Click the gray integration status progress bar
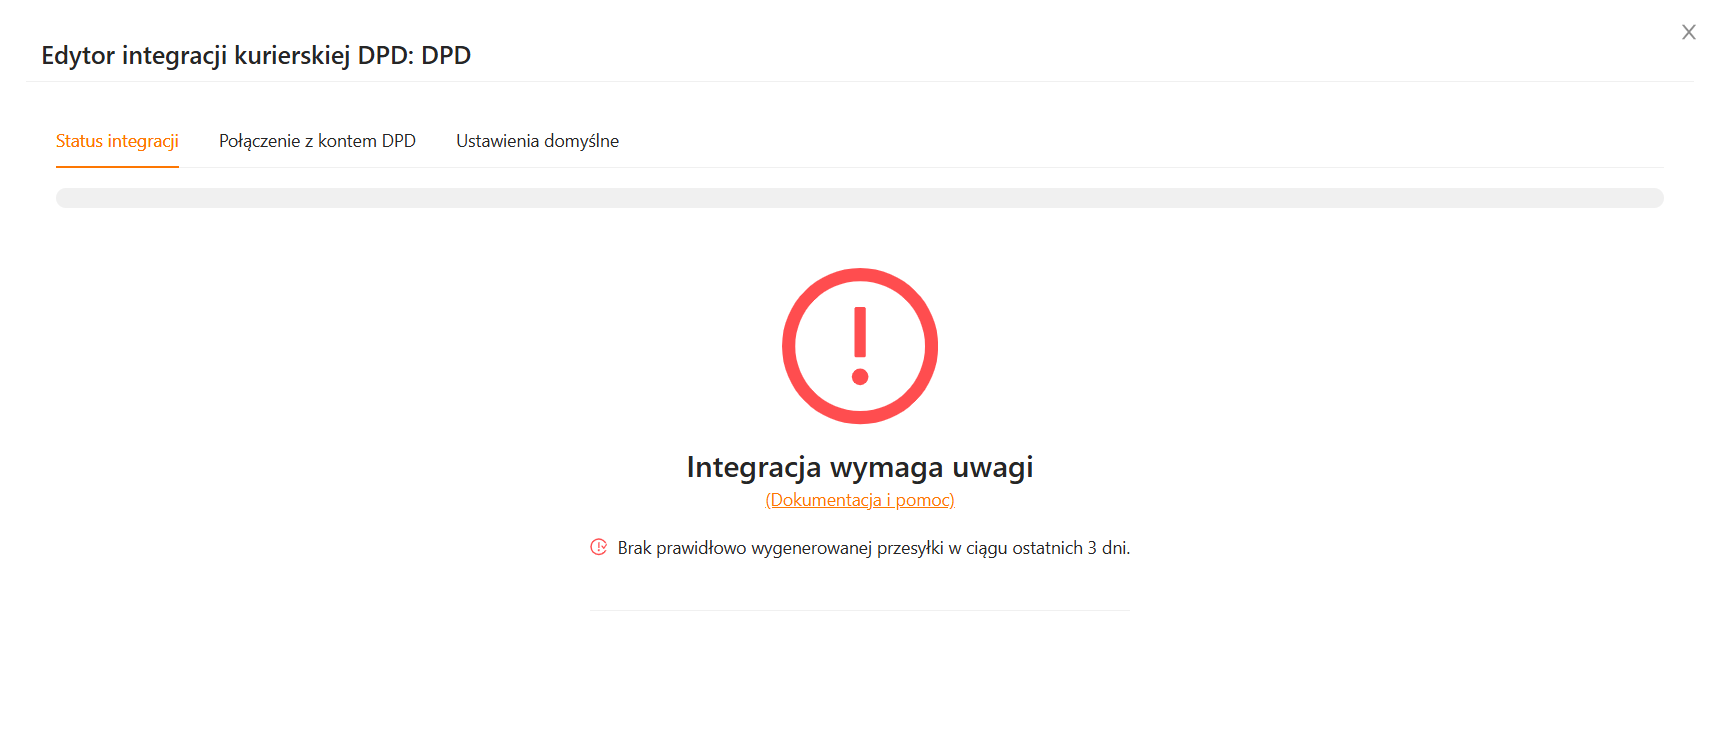This screenshot has width=1720, height=731. [859, 198]
